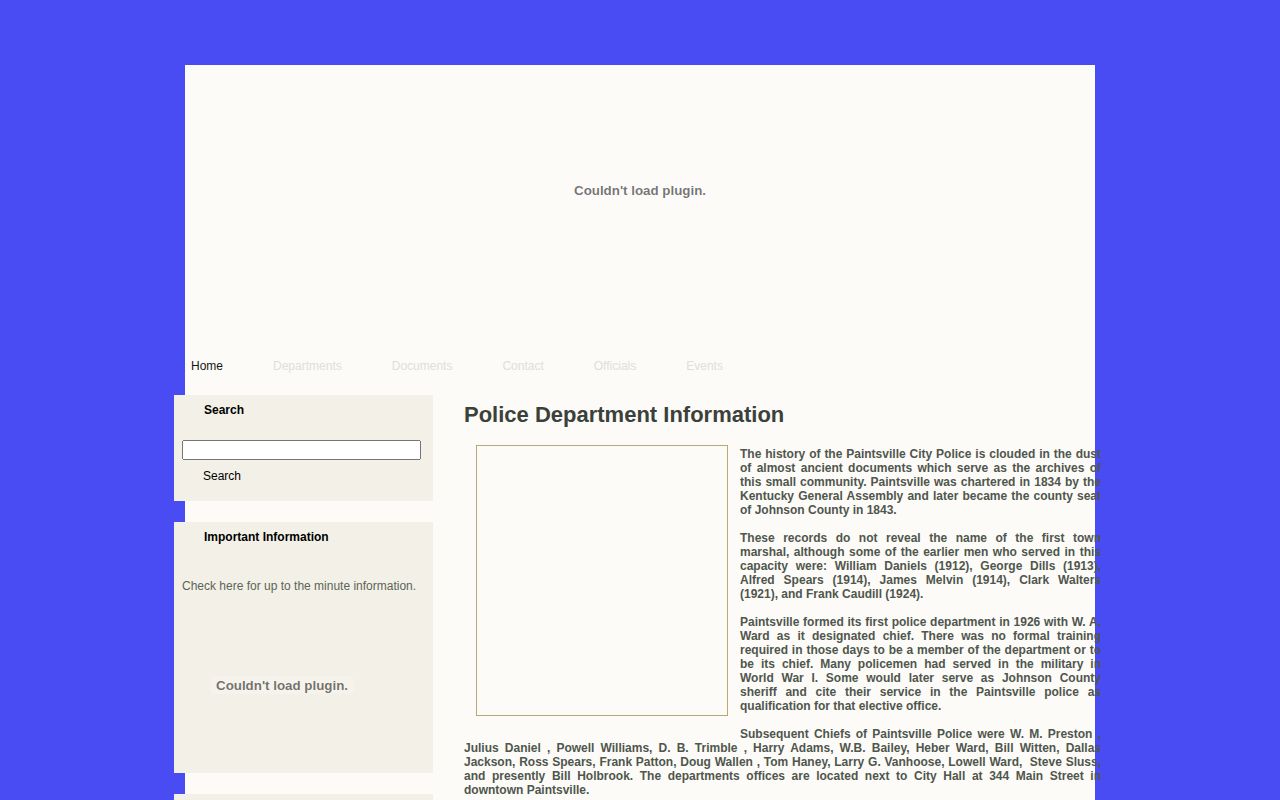Click the paragraph starting 'These records do not reveal'
This screenshot has height=800, width=1280.
919,566
